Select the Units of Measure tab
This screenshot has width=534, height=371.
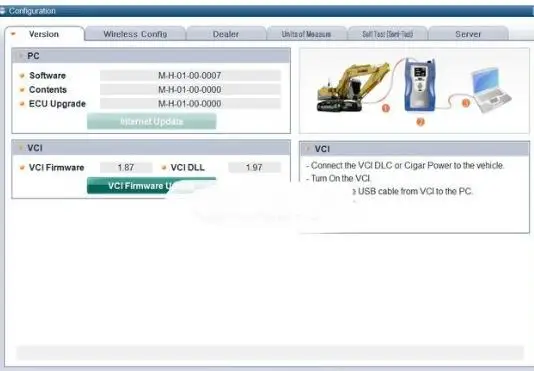point(306,34)
